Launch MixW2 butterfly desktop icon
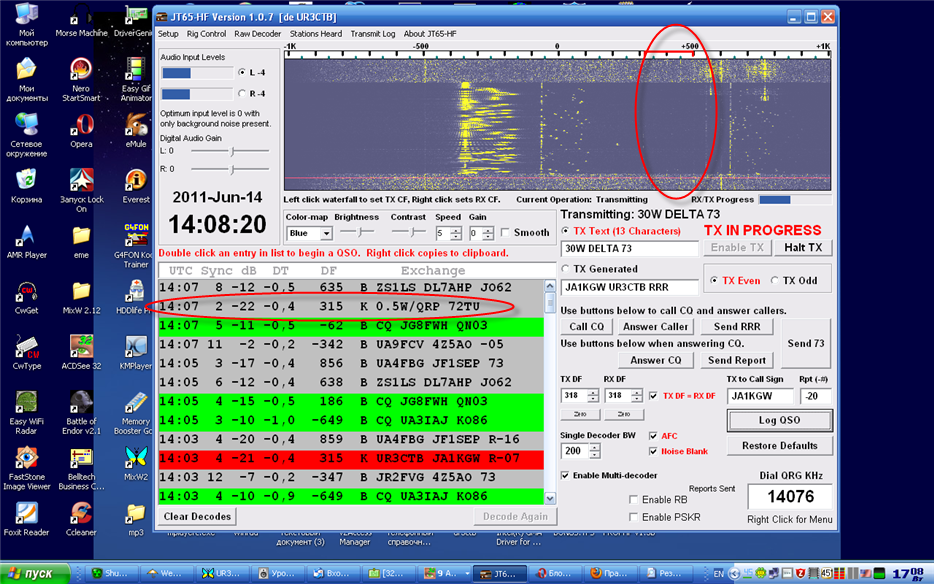This screenshot has height=584, width=934. pos(136,464)
